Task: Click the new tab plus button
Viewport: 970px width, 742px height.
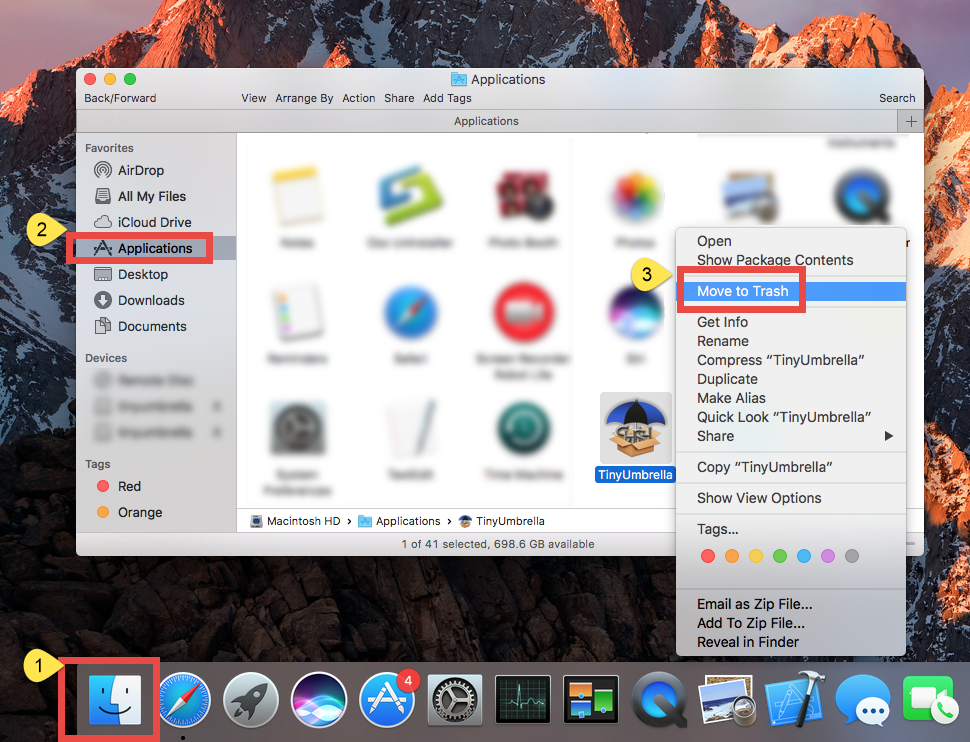Action: [911, 120]
